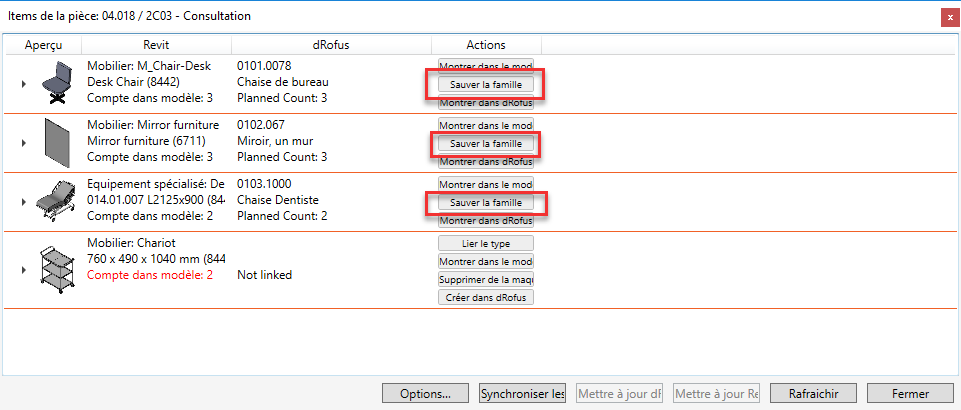Click the mirror furniture preview thumbnail

pos(55,141)
